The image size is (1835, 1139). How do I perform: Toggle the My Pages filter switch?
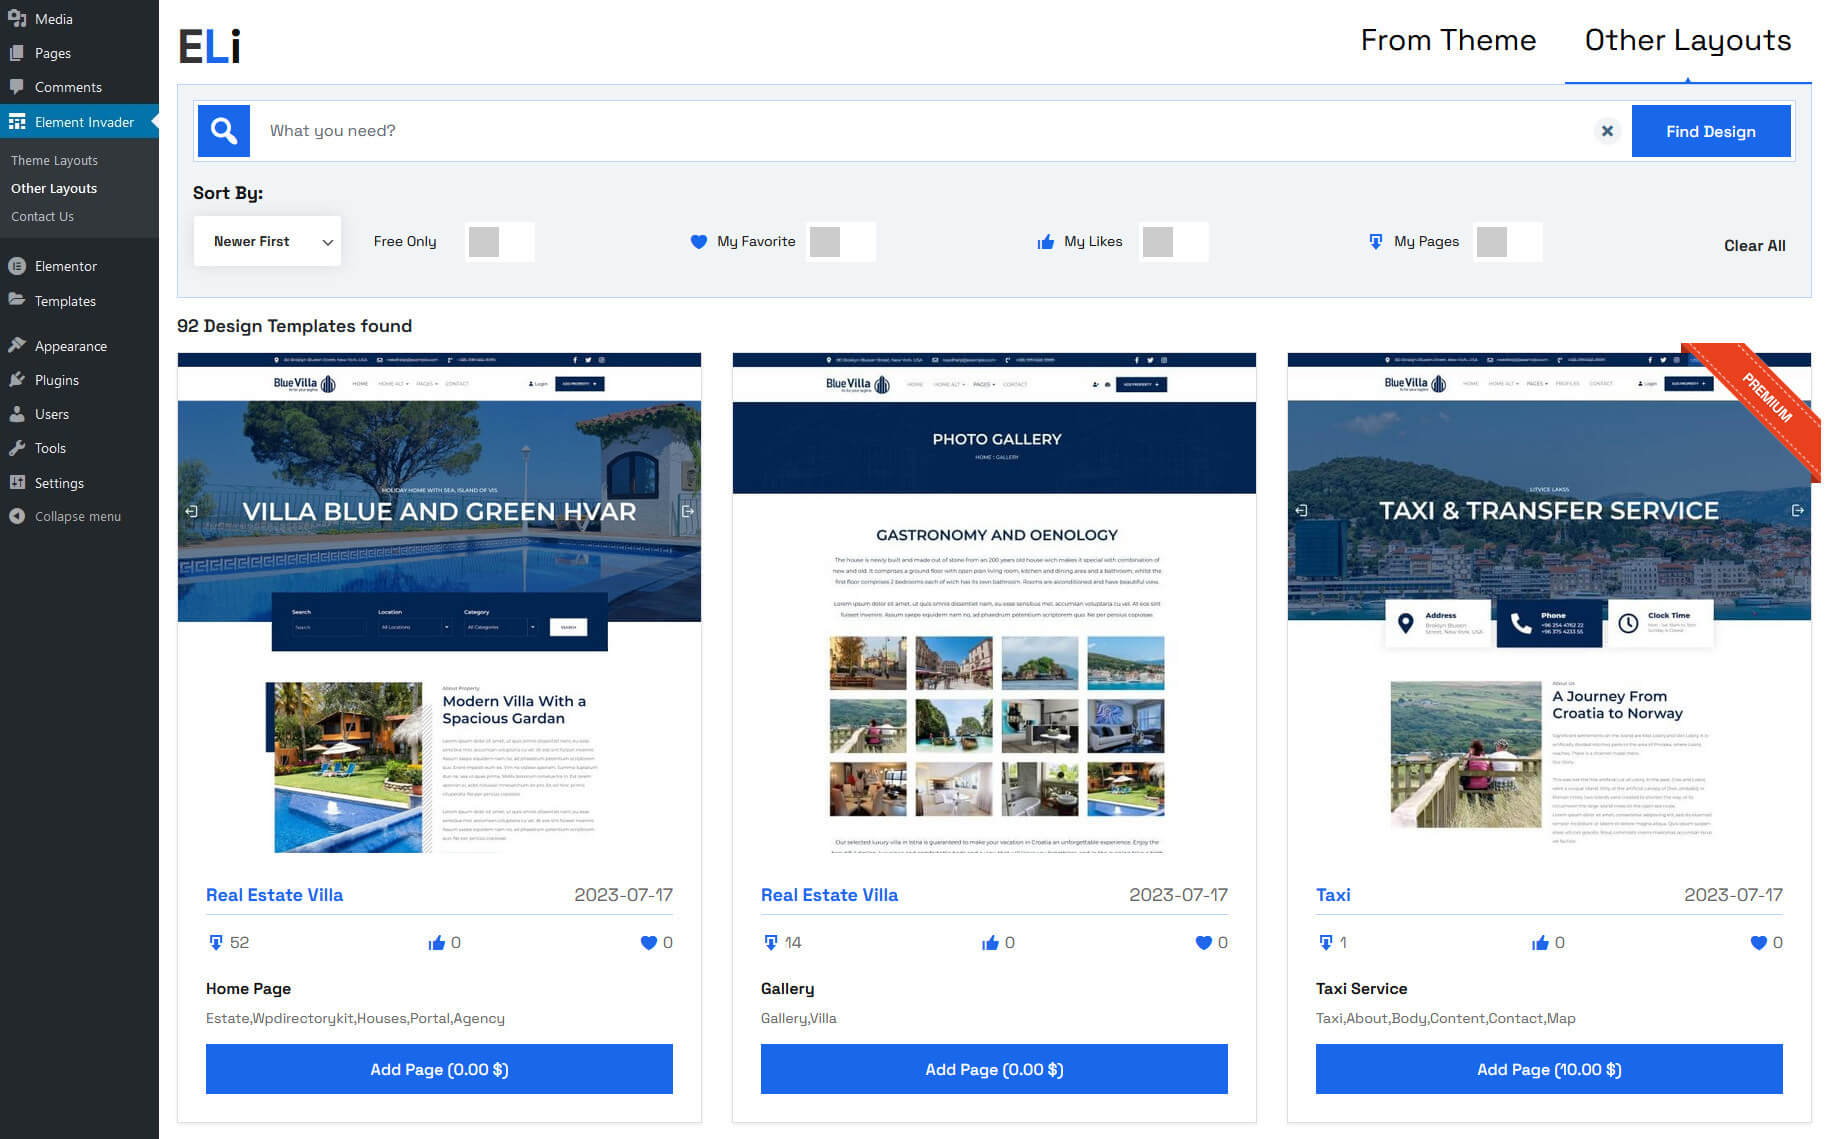point(1508,242)
